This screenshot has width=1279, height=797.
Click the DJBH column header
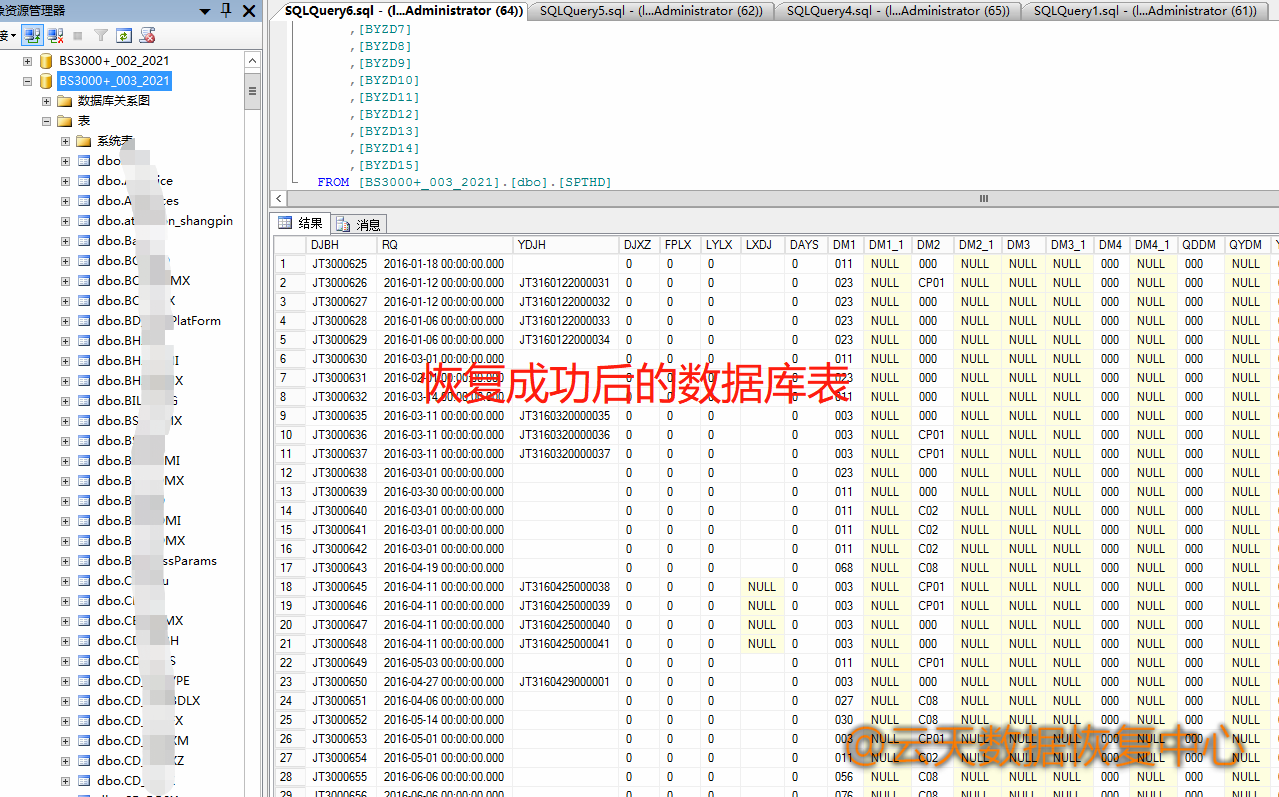pos(325,245)
